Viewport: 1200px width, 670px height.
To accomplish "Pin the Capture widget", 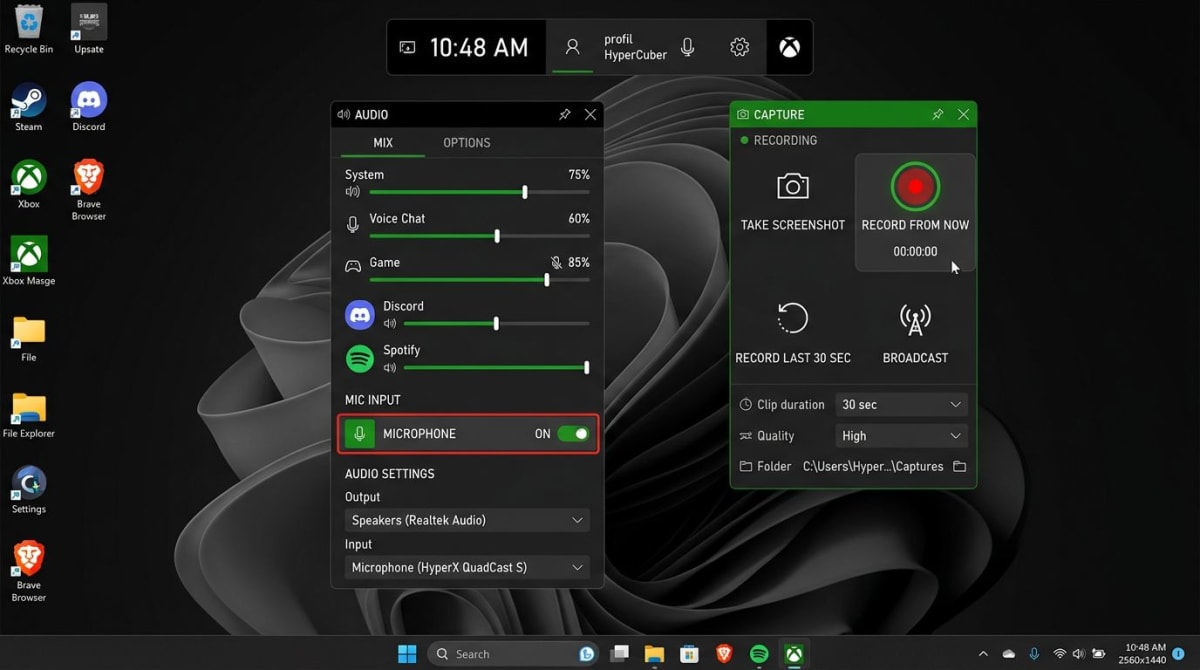I will pos(938,114).
